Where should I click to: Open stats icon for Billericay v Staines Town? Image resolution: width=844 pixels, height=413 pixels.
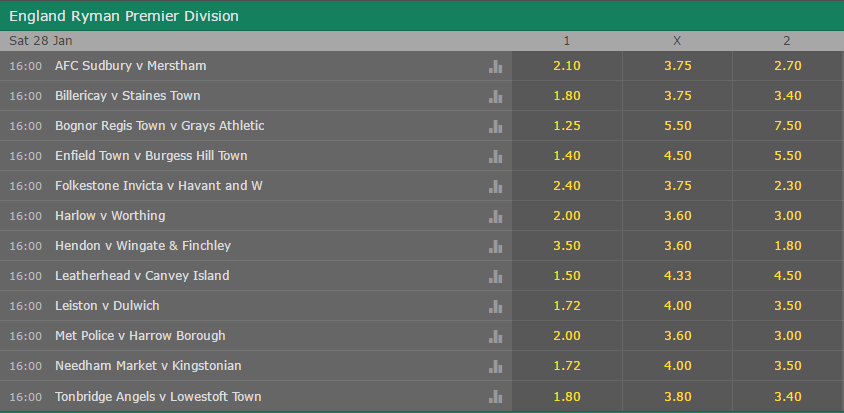(495, 96)
